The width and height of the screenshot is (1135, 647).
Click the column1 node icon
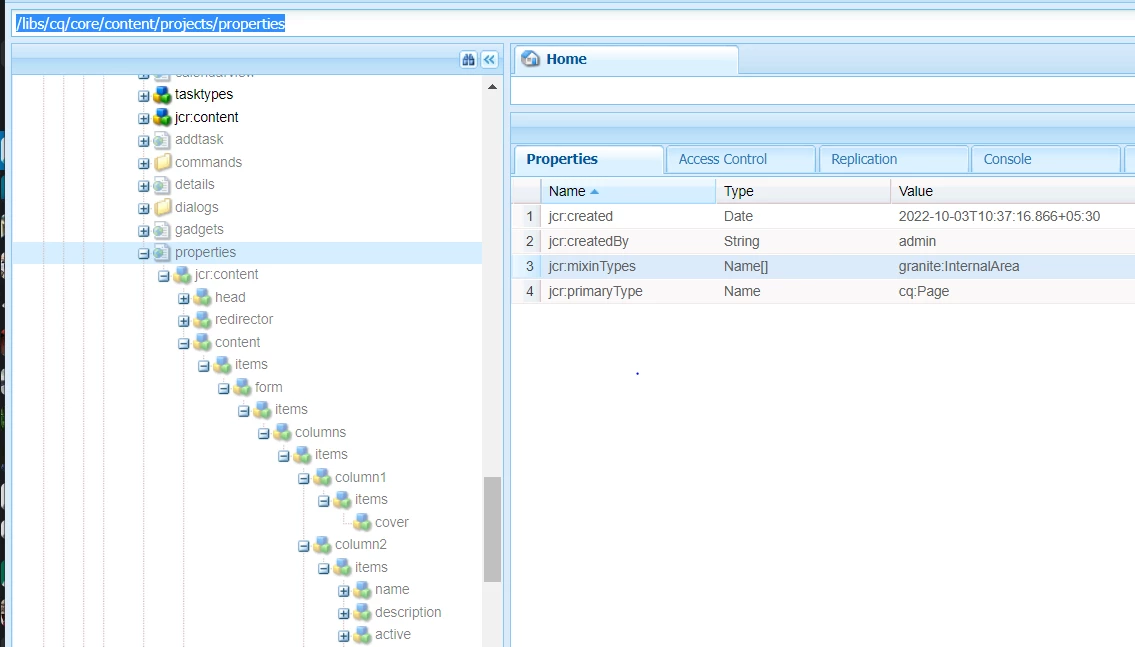tap(322, 478)
